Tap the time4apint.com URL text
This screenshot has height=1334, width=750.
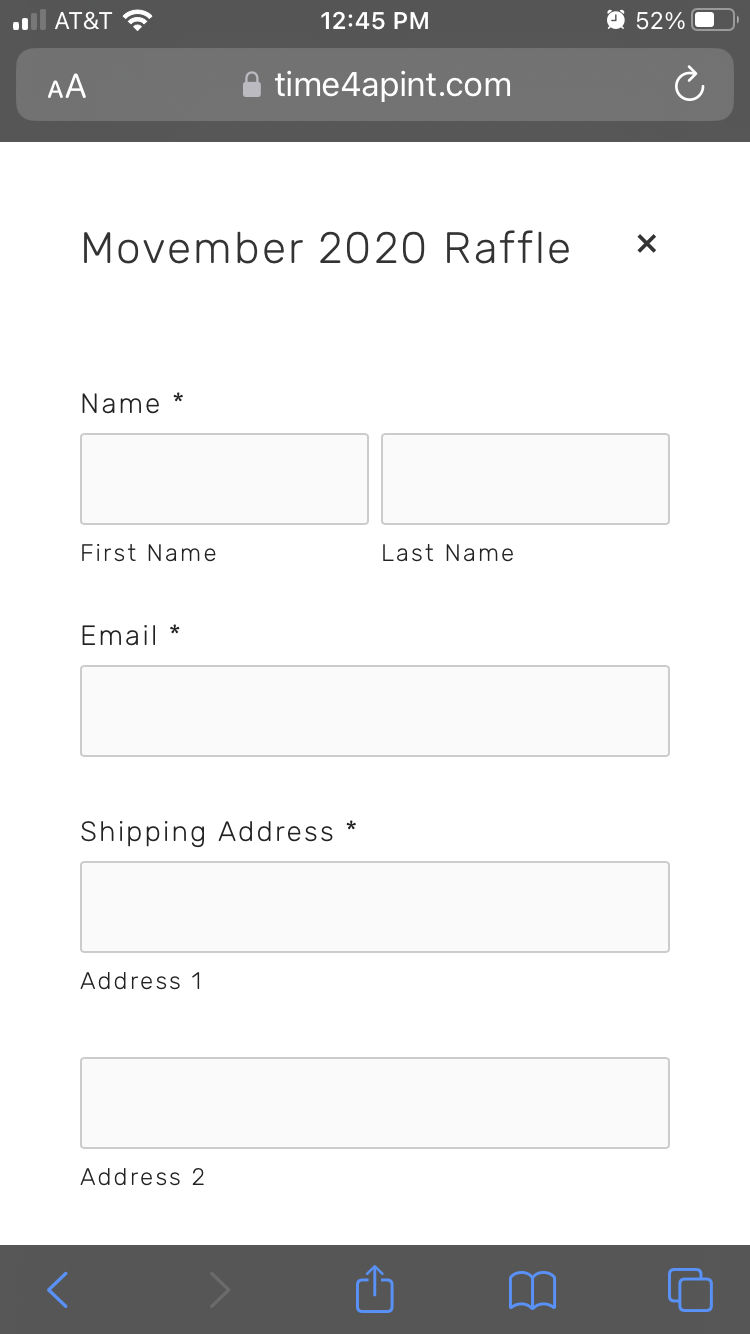392,86
